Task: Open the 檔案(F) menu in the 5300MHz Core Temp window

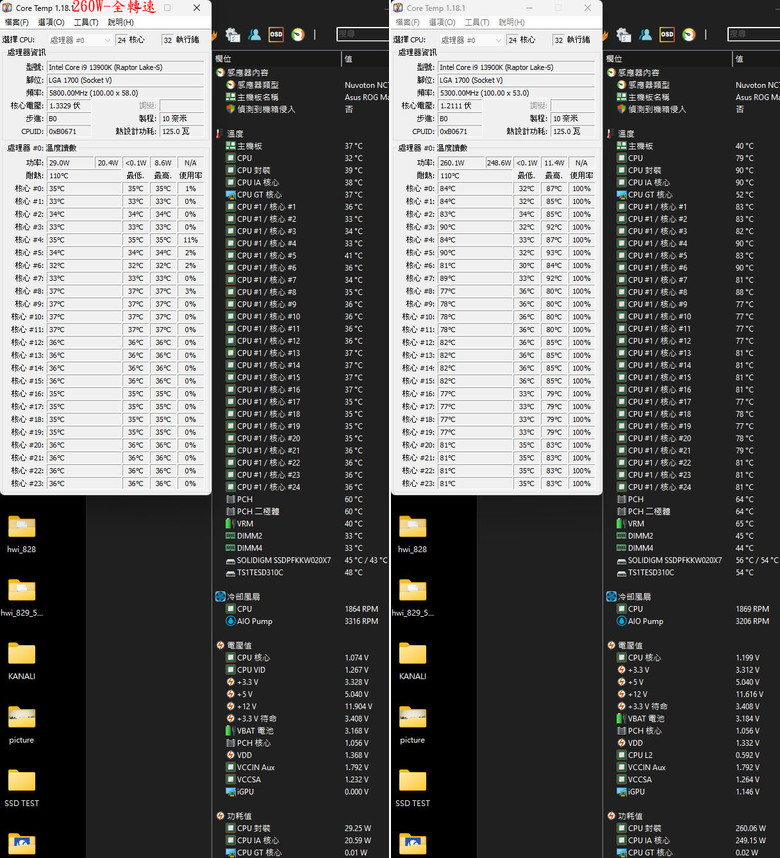Action: (407, 22)
